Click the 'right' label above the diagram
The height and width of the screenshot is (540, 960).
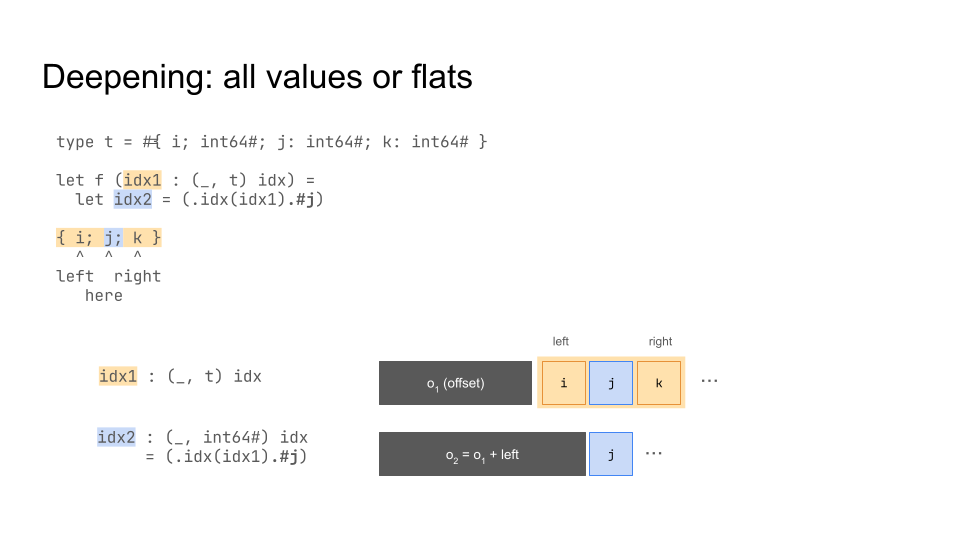pos(661,342)
